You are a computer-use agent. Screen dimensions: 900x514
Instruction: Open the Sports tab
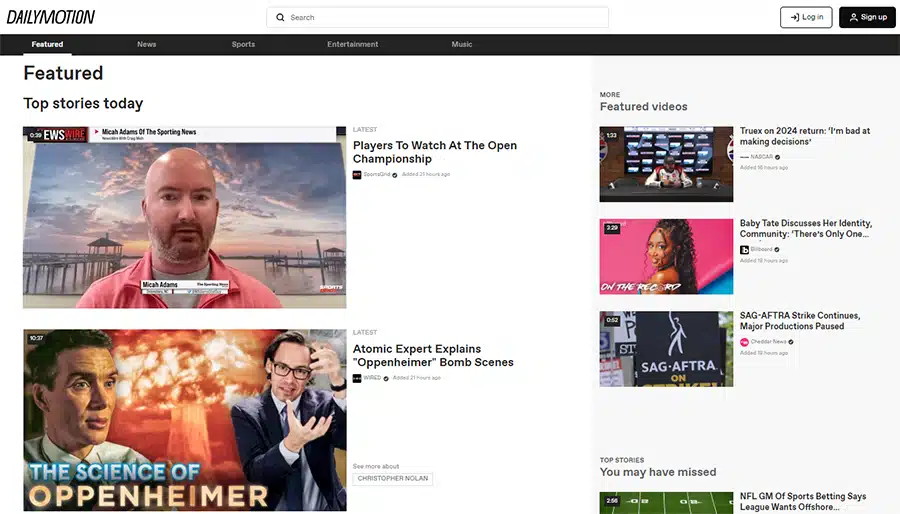(243, 44)
